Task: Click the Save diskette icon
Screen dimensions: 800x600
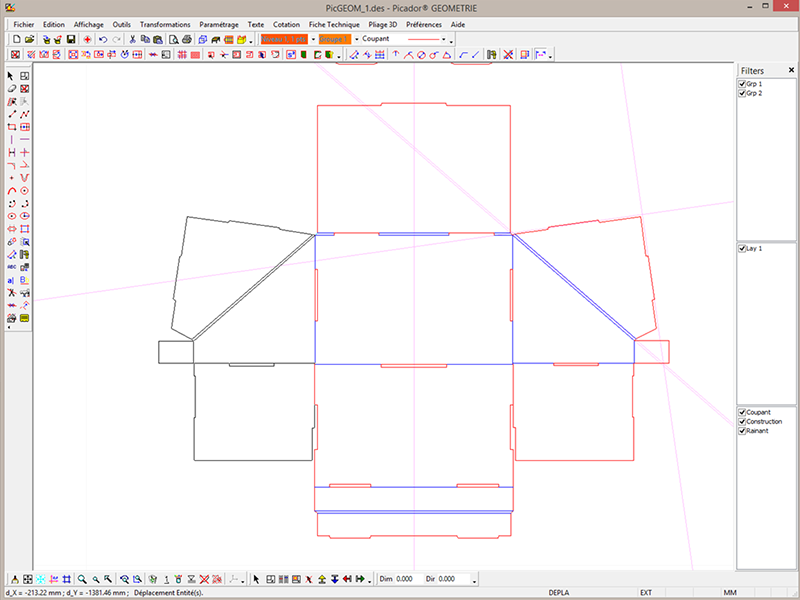Action: pos(71,39)
